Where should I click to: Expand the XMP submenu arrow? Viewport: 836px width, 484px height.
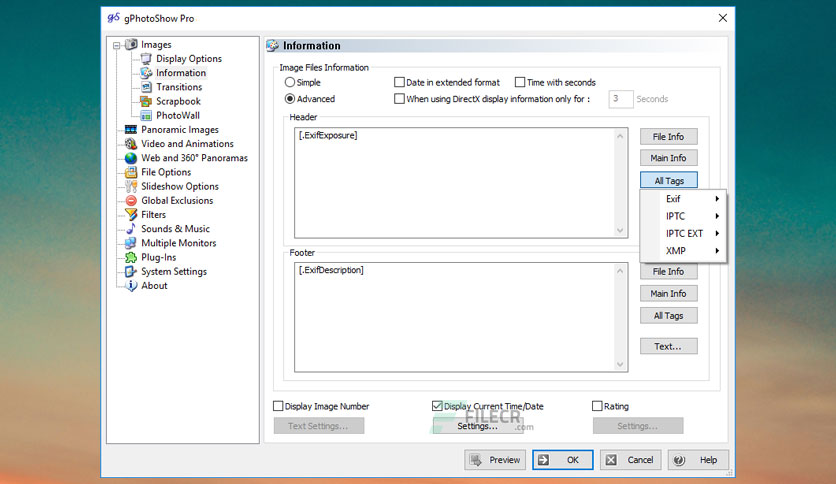[x=717, y=251]
